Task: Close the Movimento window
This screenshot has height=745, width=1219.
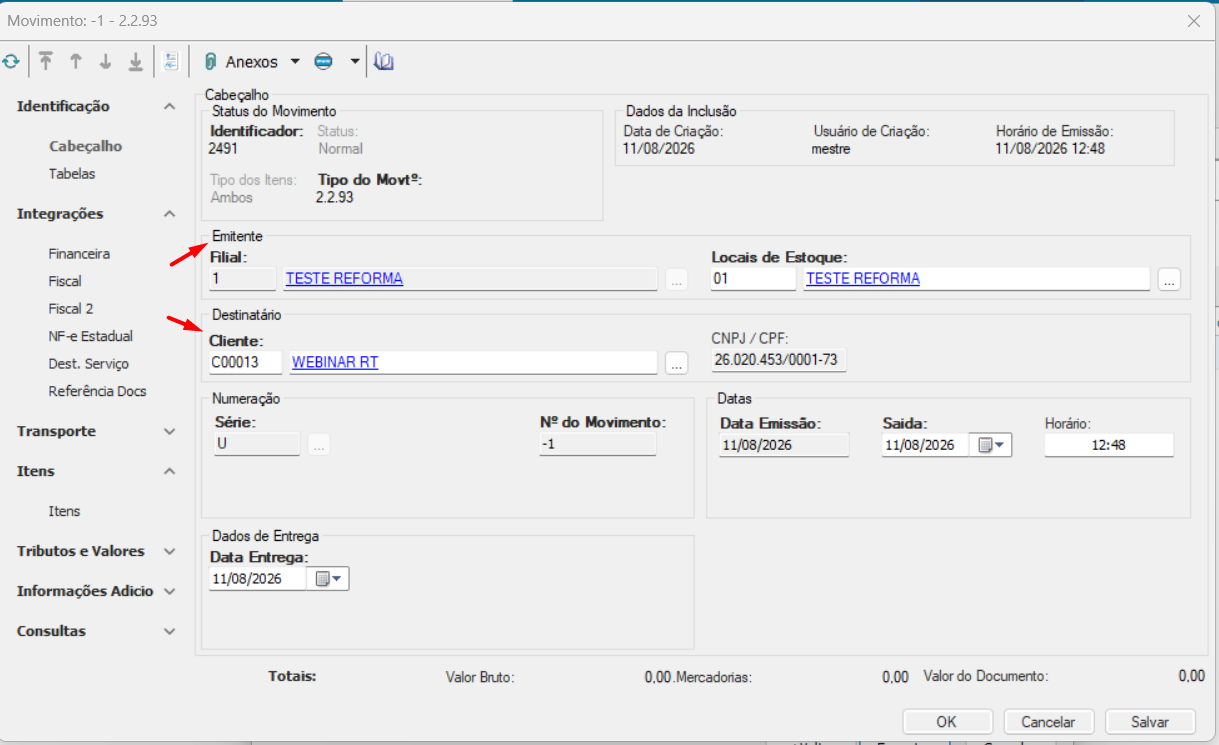Action: (1193, 21)
